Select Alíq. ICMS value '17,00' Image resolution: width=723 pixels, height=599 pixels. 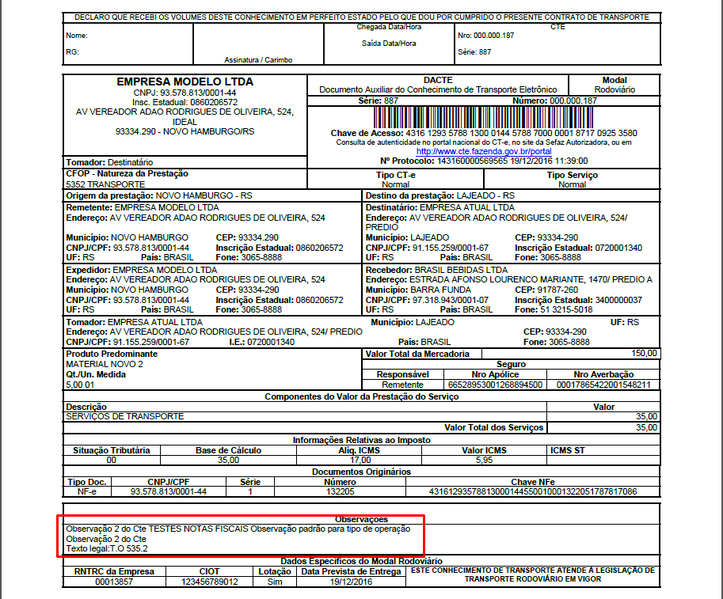tap(360, 460)
